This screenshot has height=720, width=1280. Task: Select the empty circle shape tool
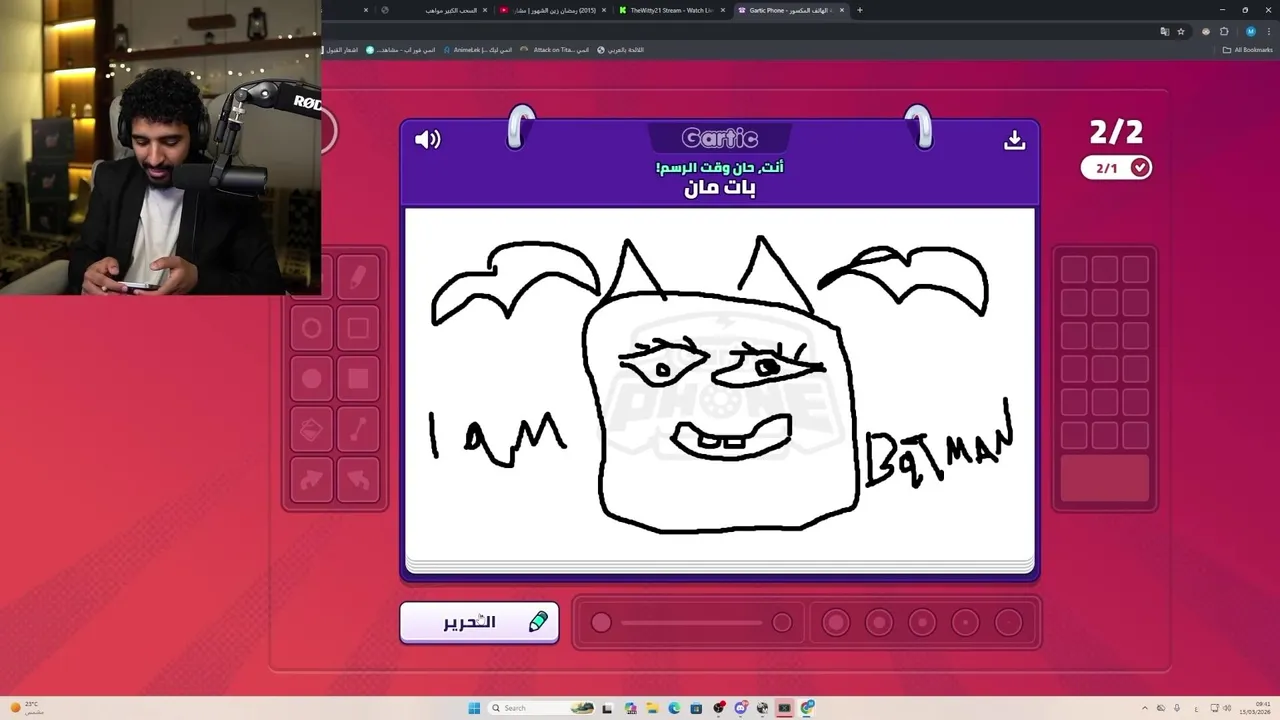[x=312, y=328]
